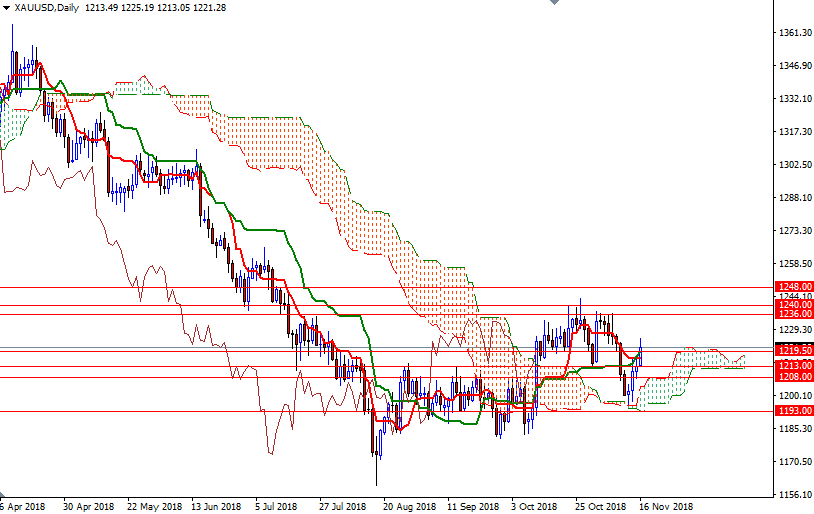Image resolution: width=814 pixels, height=514 pixels.
Task: Click the 1361.30 price axis label
Action: [x=794, y=33]
